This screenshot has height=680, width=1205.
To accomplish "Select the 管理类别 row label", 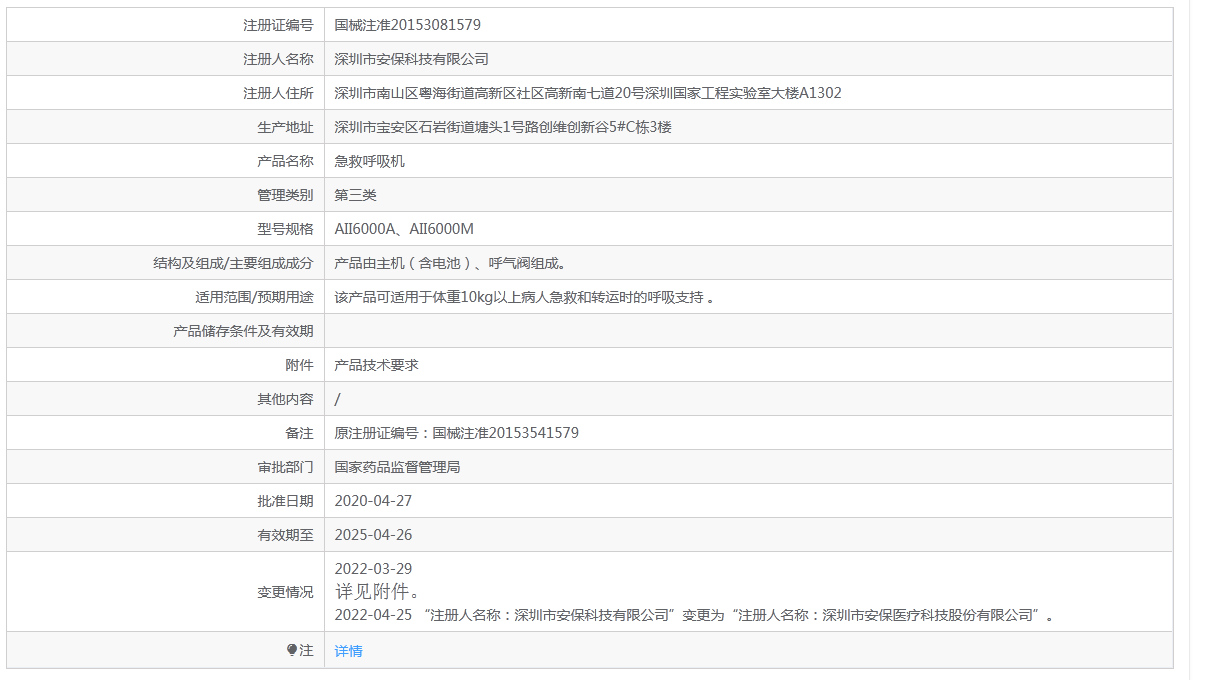I will coord(285,195).
